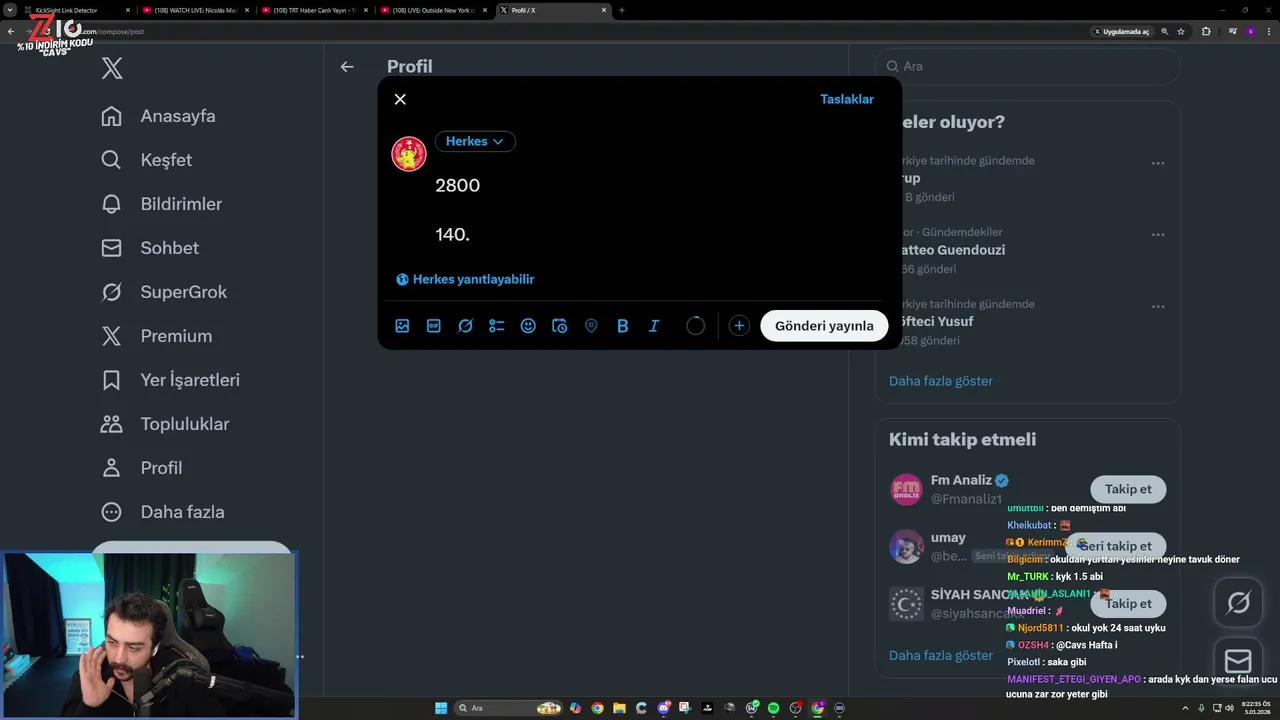The image size is (1280, 720).
Task: Toggle italic formatting in composer
Action: (654, 326)
